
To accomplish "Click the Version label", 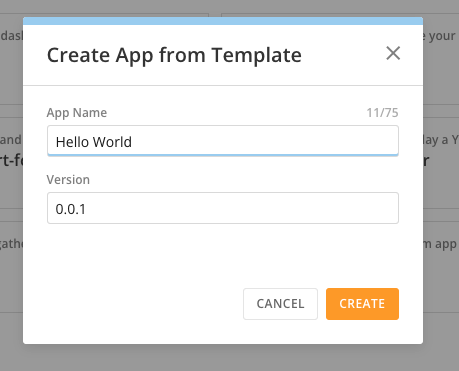I will click(68, 180).
